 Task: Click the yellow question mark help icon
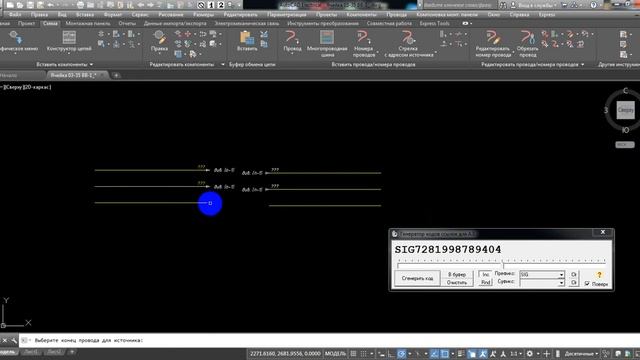(x=599, y=275)
